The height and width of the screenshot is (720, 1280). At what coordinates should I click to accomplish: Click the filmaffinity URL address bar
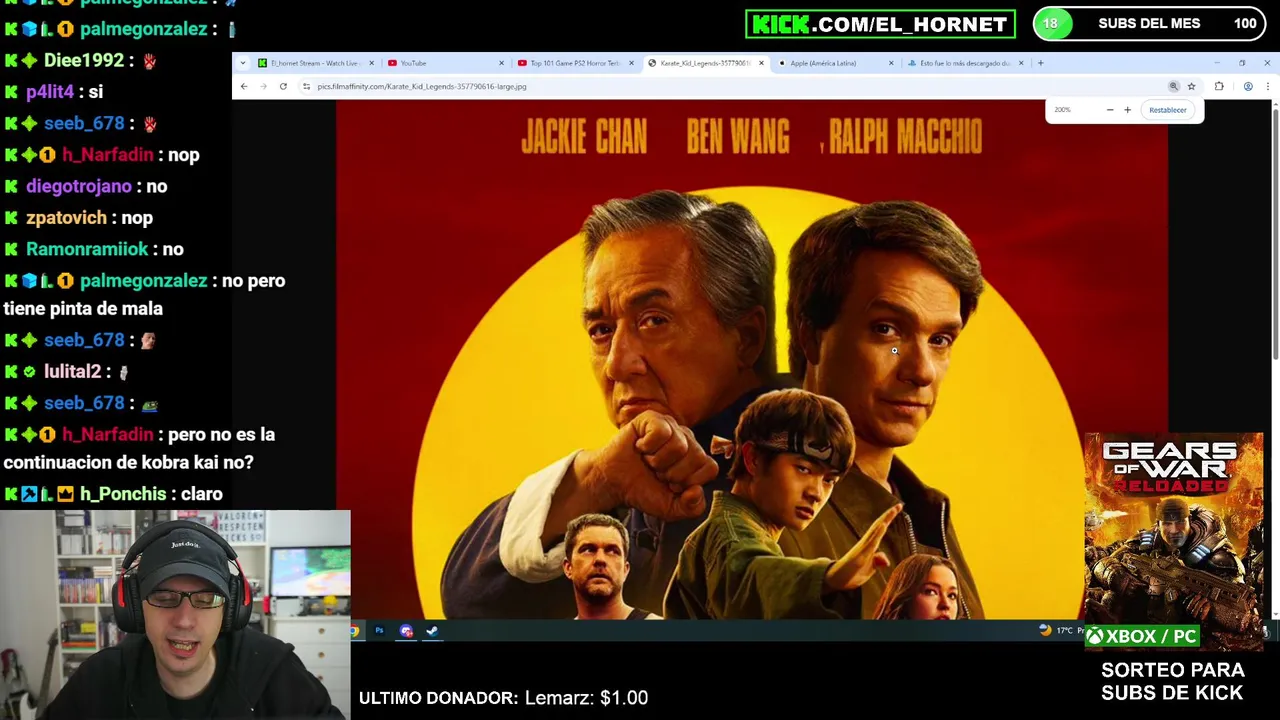click(x=735, y=86)
